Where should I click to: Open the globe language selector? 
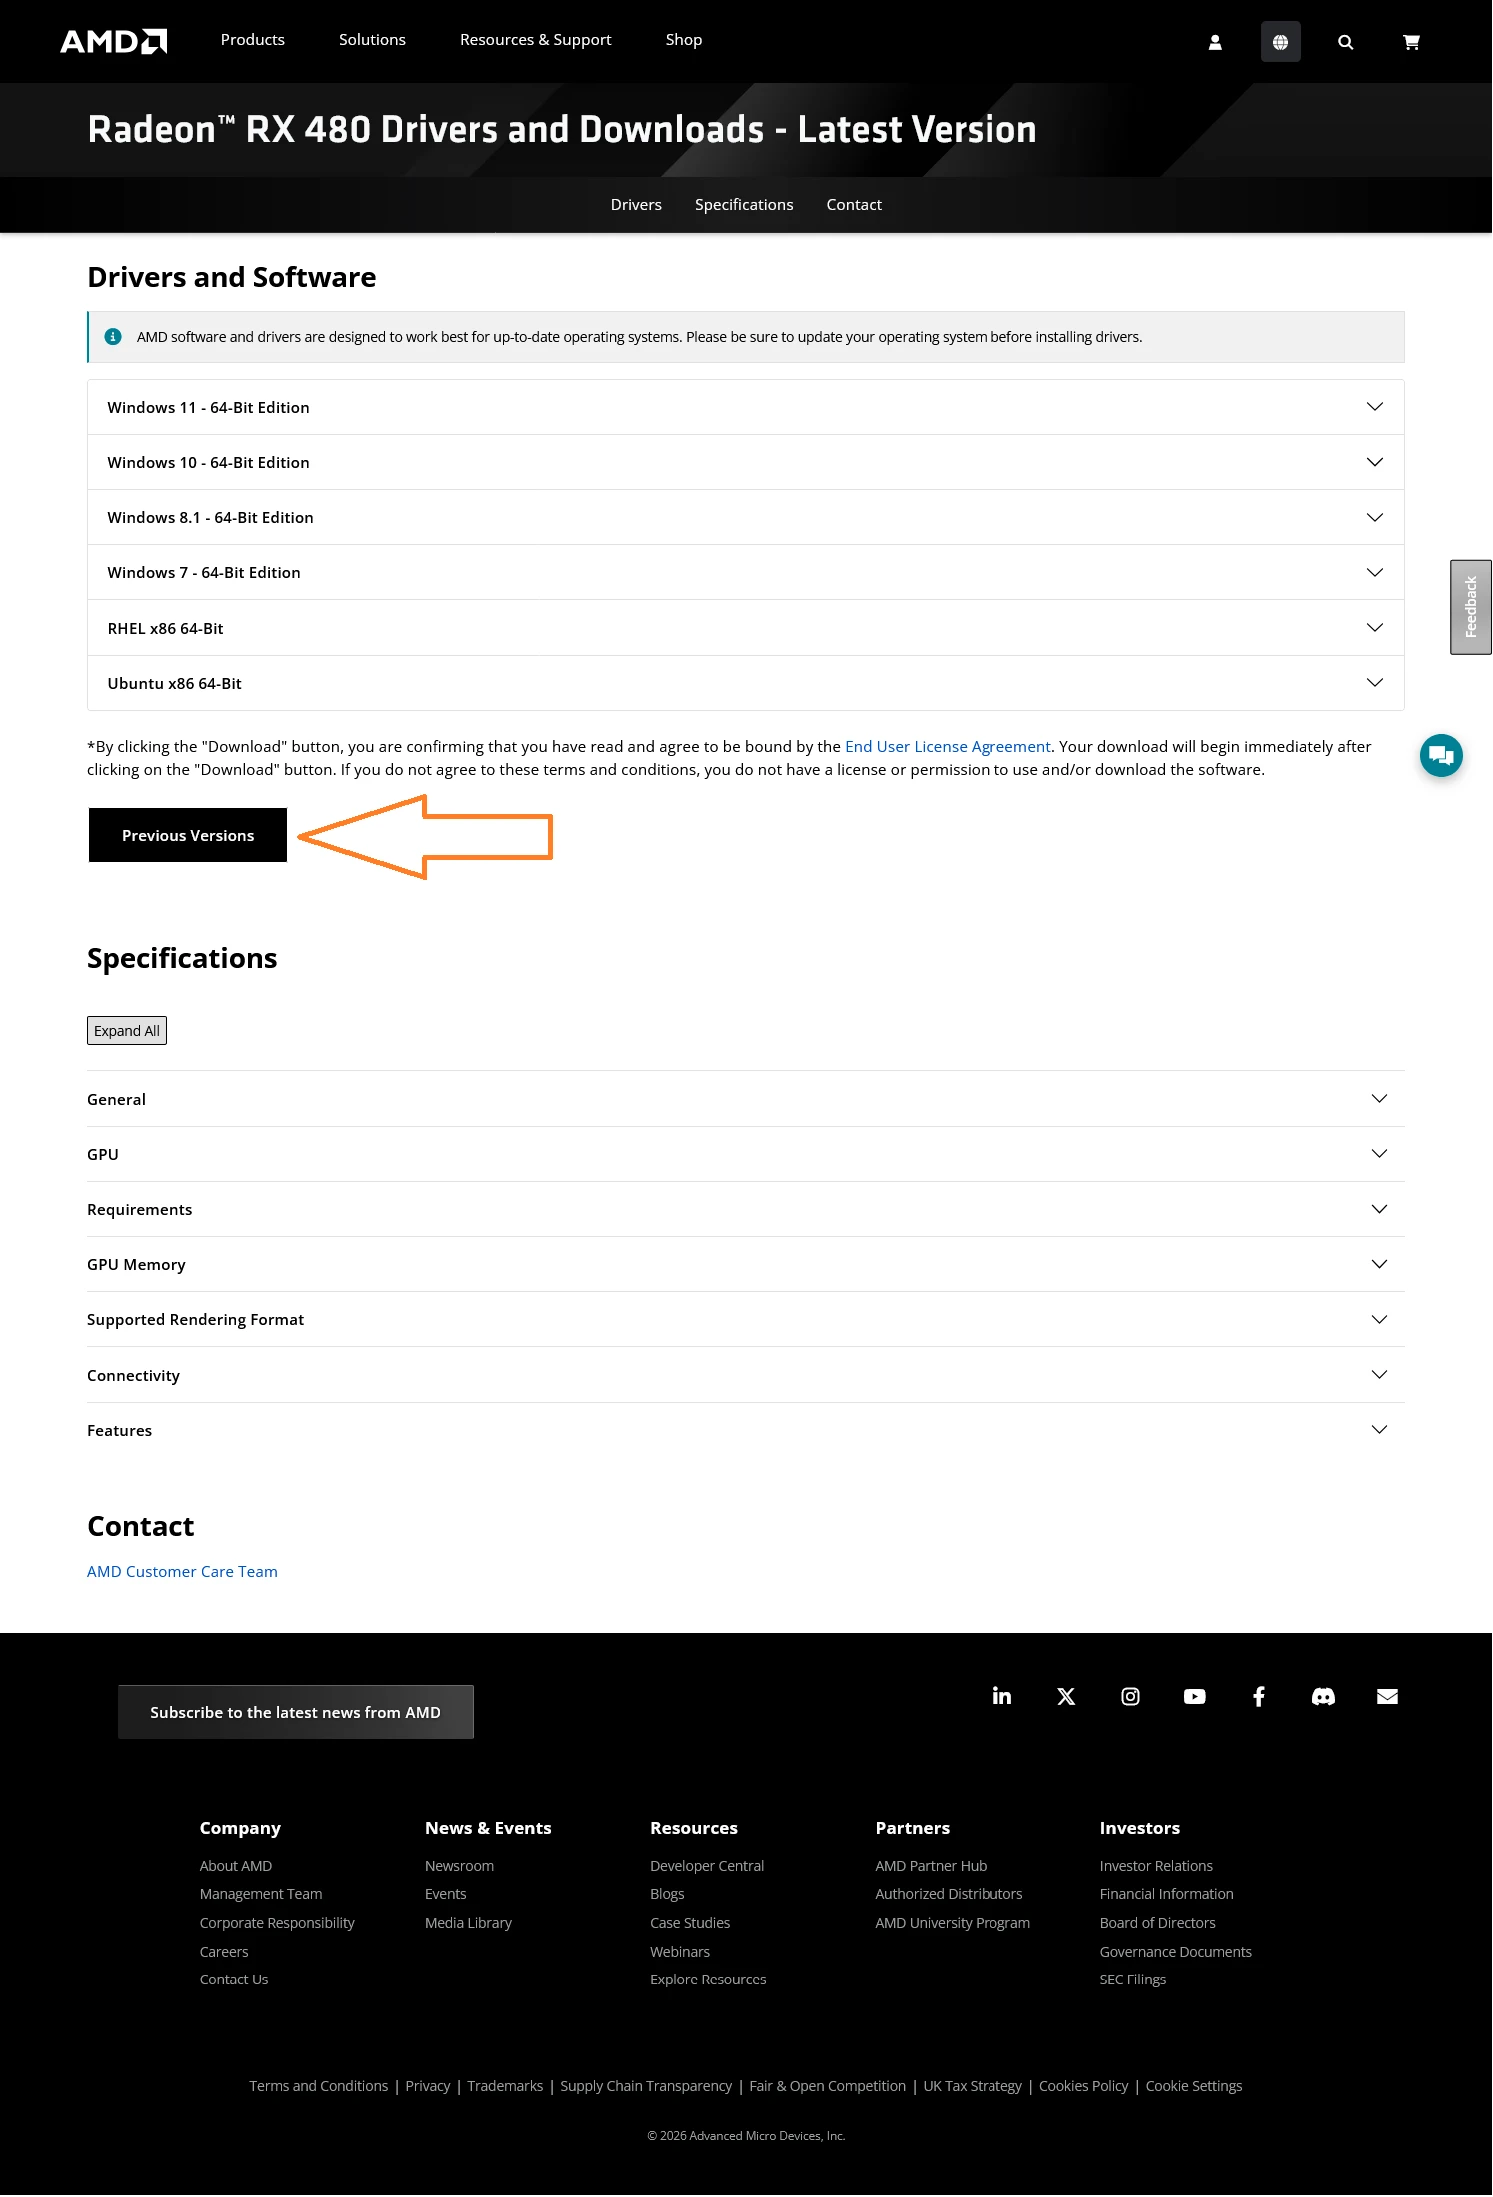tap(1280, 42)
